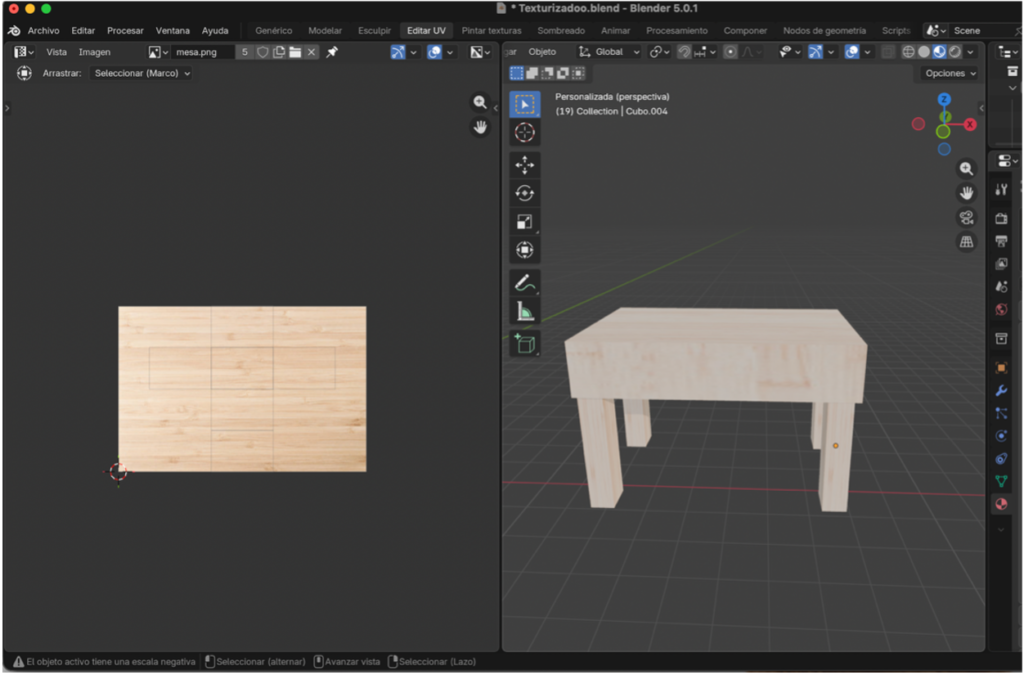Image resolution: width=1024 pixels, height=675 pixels.
Task: Open the Global transform orientation dropdown
Action: point(611,51)
